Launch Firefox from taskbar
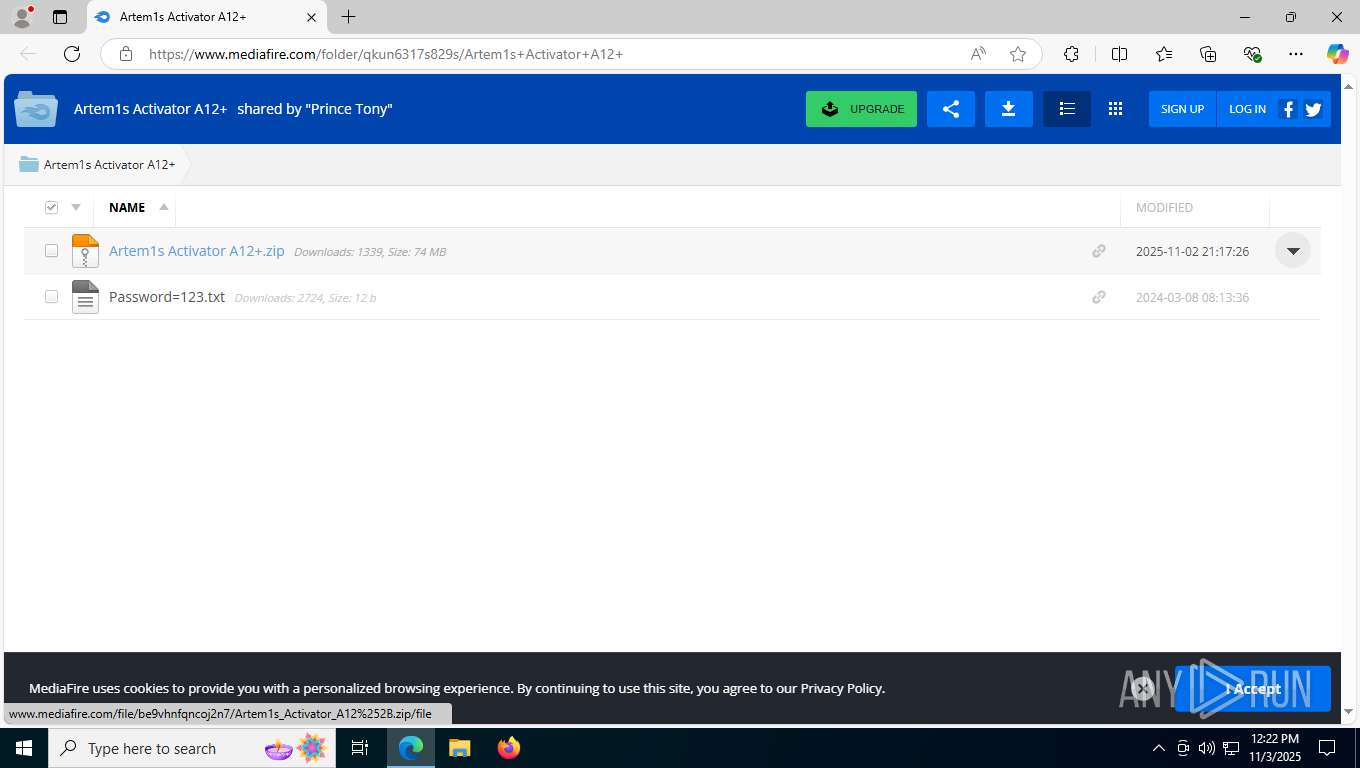The width and height of the screenshot is (1360, 768). click(508, 748)
